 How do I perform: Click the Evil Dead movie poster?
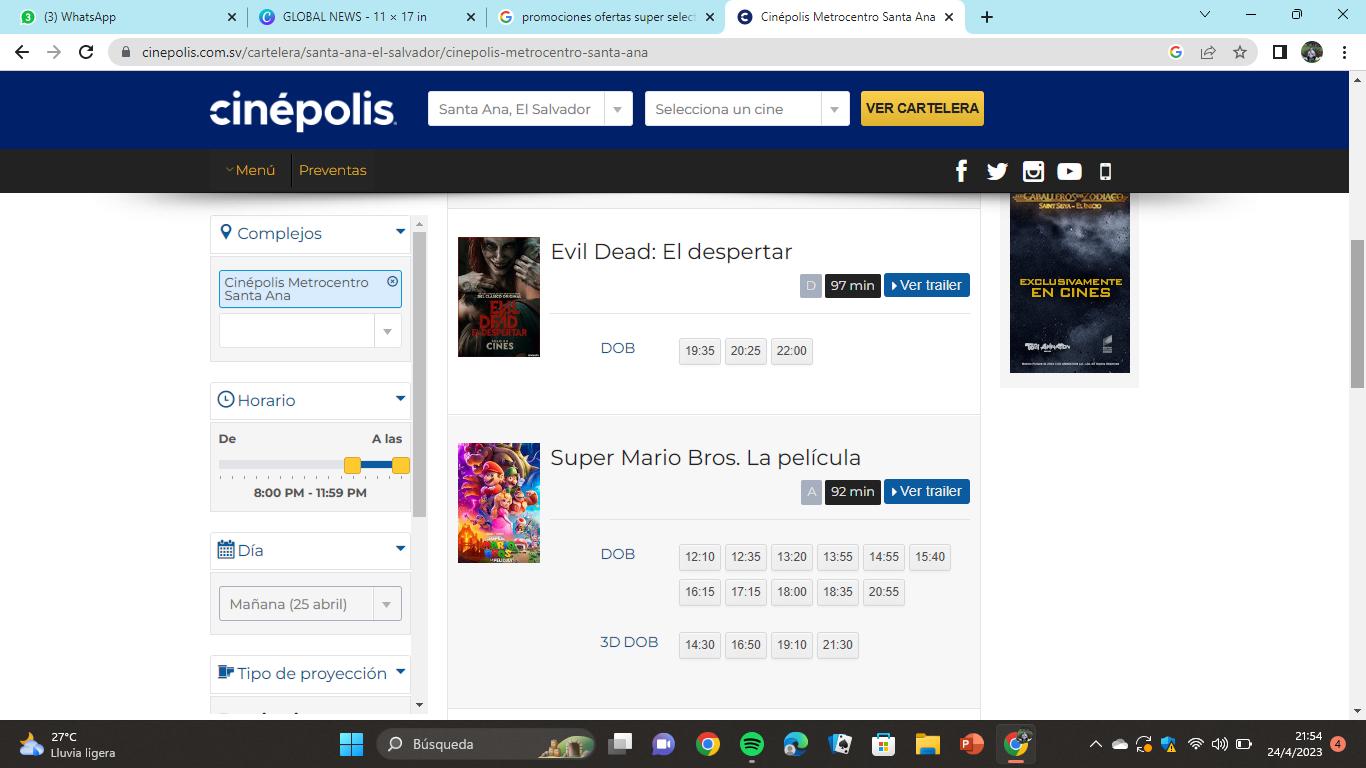coord(499,297)
